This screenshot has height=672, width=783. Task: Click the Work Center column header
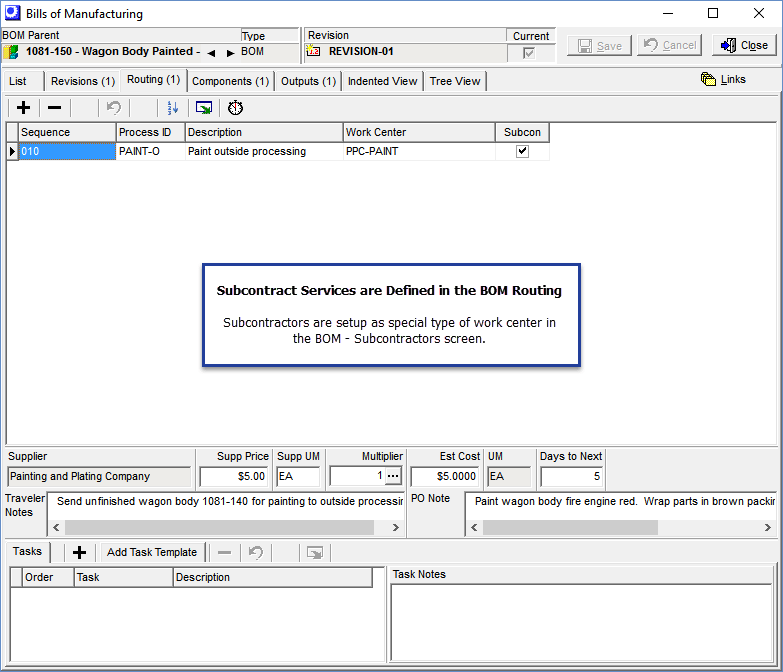(x=420, y=132)
